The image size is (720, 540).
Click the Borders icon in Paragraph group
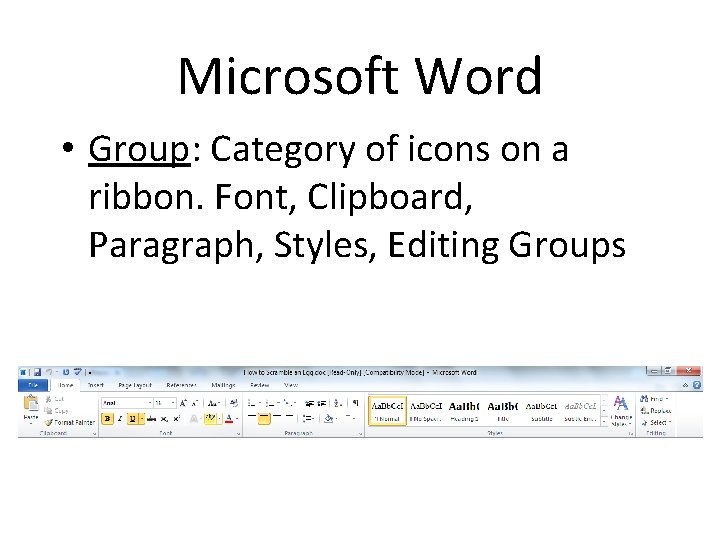point(349,417)
